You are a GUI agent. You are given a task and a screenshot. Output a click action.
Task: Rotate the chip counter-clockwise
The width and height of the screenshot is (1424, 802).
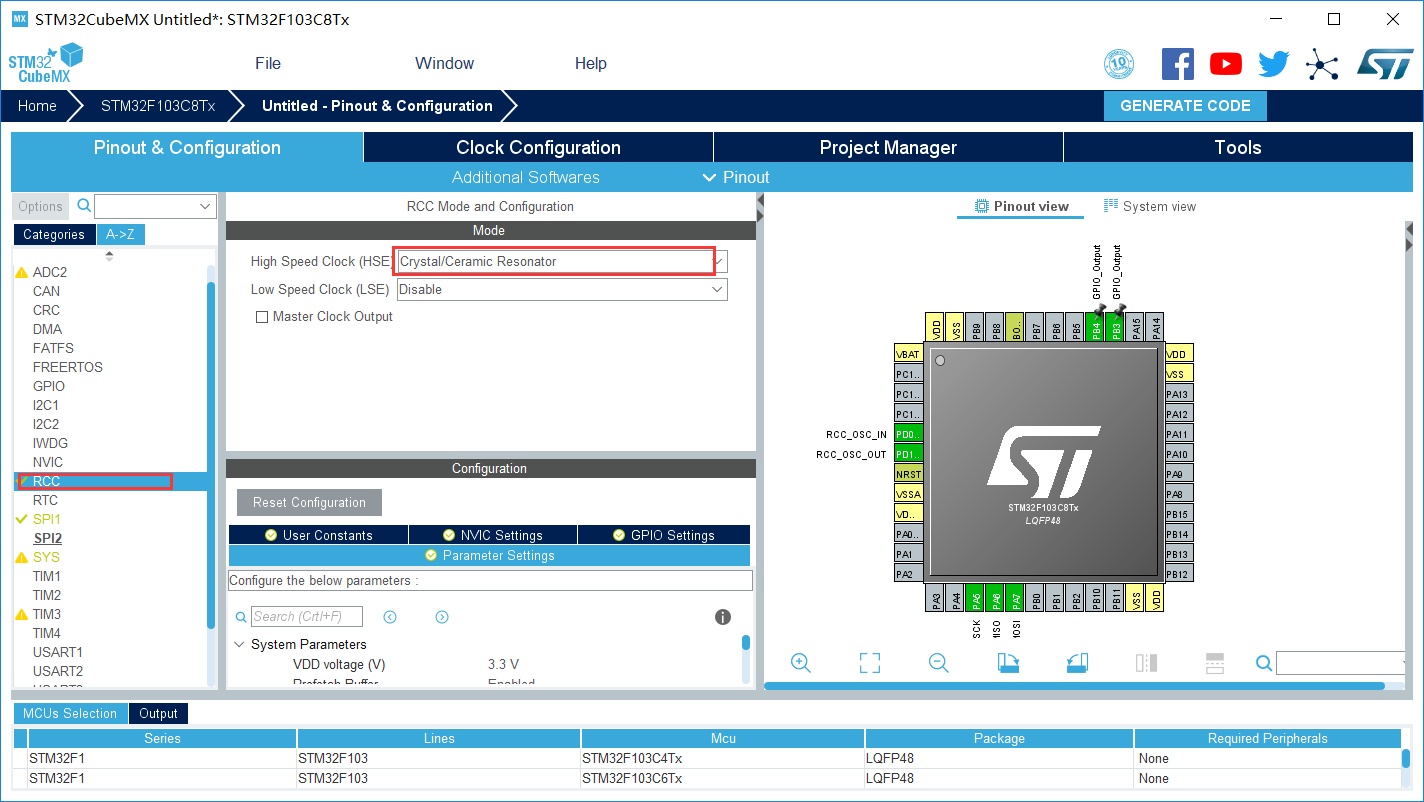click(1077, 663)
